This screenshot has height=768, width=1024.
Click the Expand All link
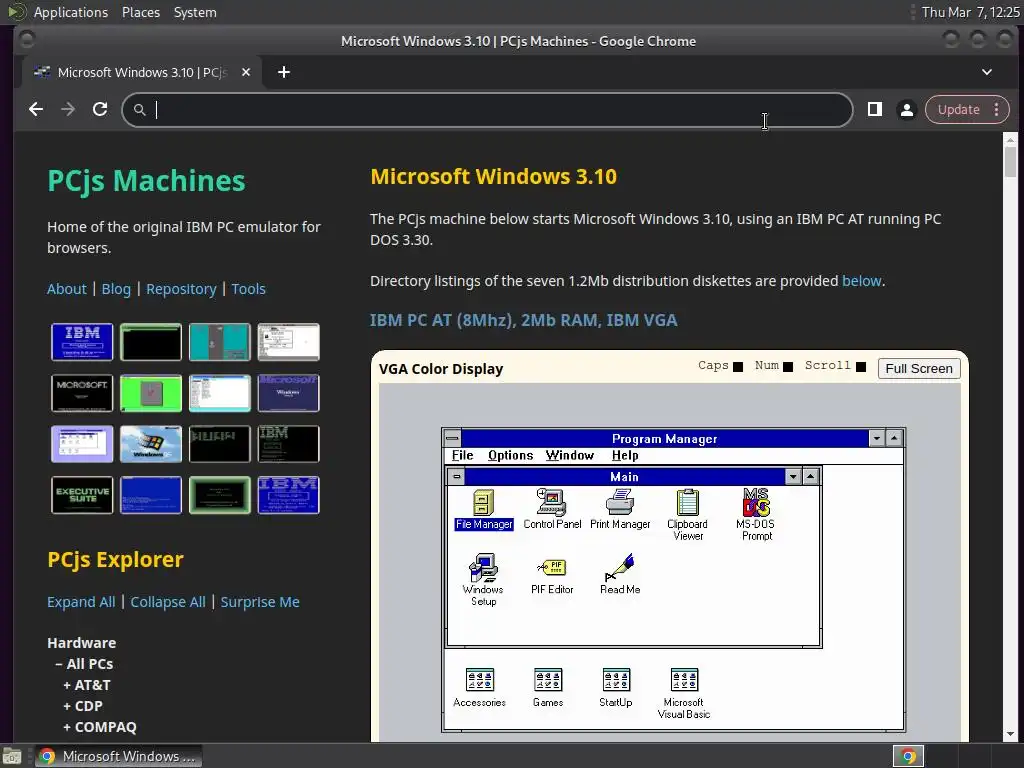(x=81, y=602)
